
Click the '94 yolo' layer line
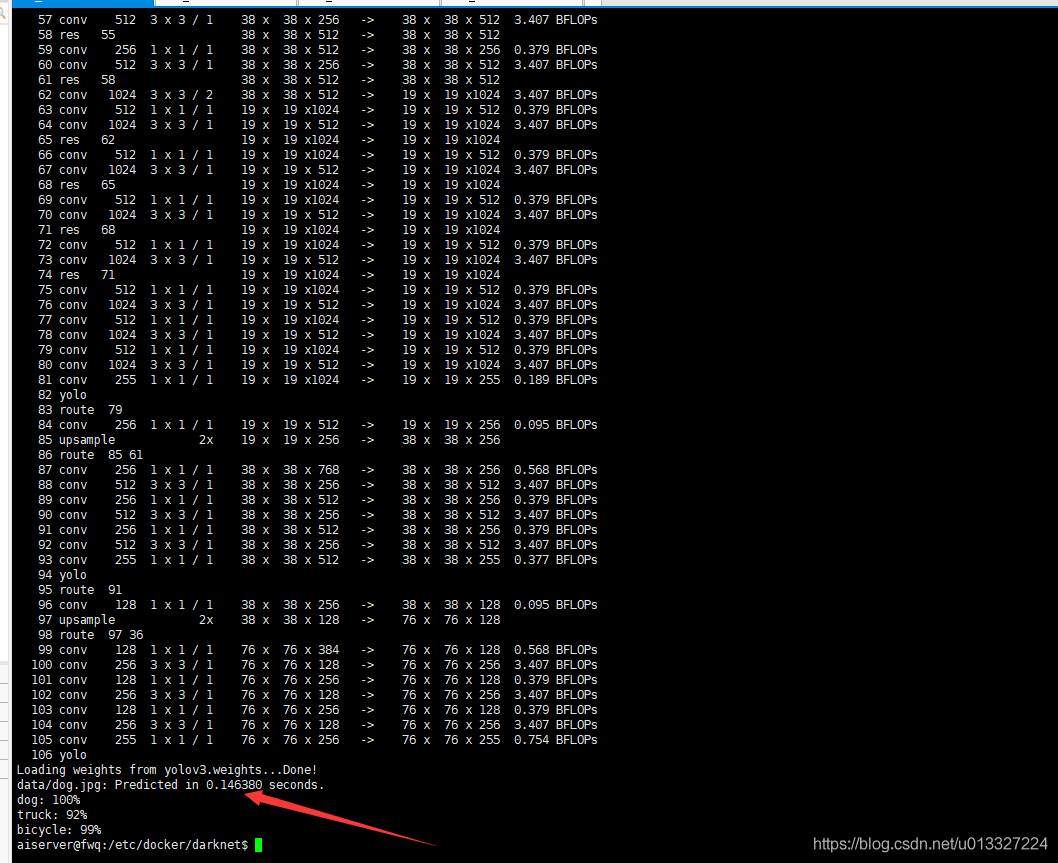pos(62,575)
